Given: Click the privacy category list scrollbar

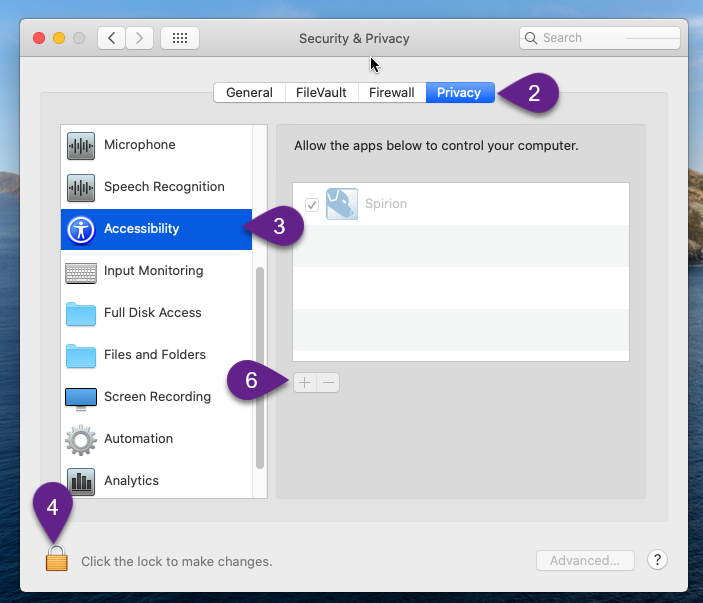Looking at the screenshot, I should pyautogui.click(x=260, y=368).
